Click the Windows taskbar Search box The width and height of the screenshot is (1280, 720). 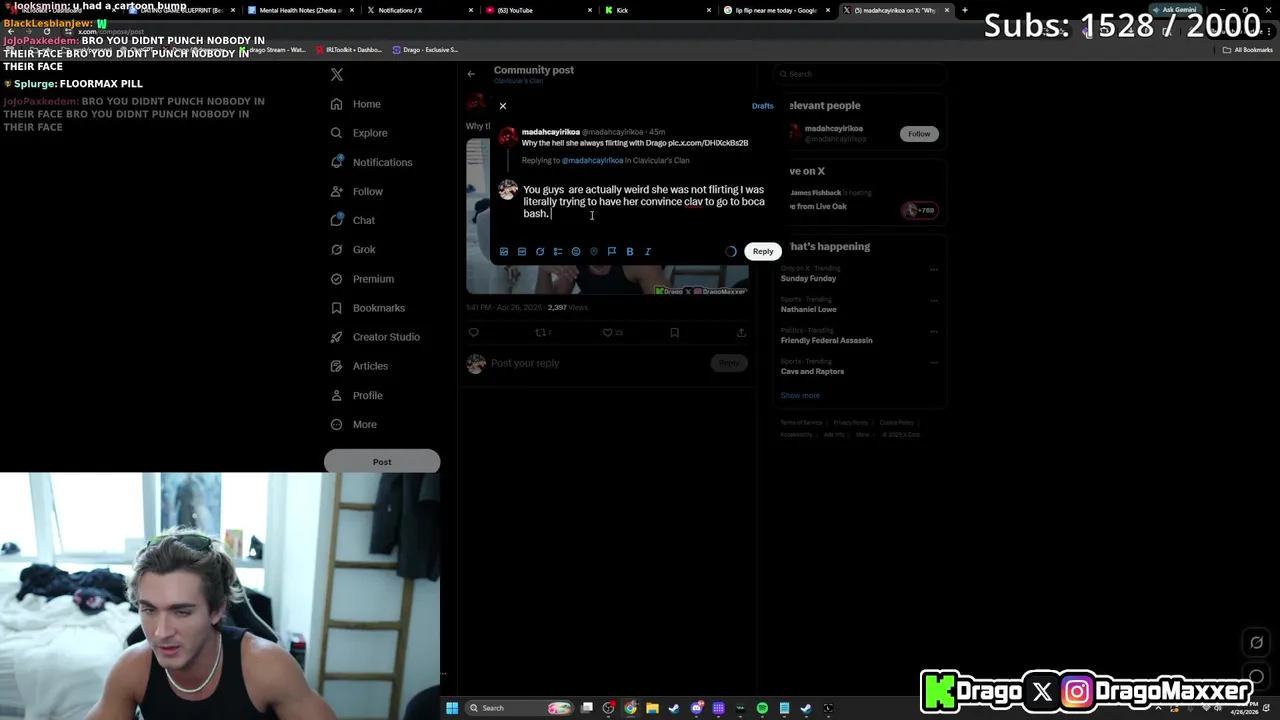(x=521, y=708)
